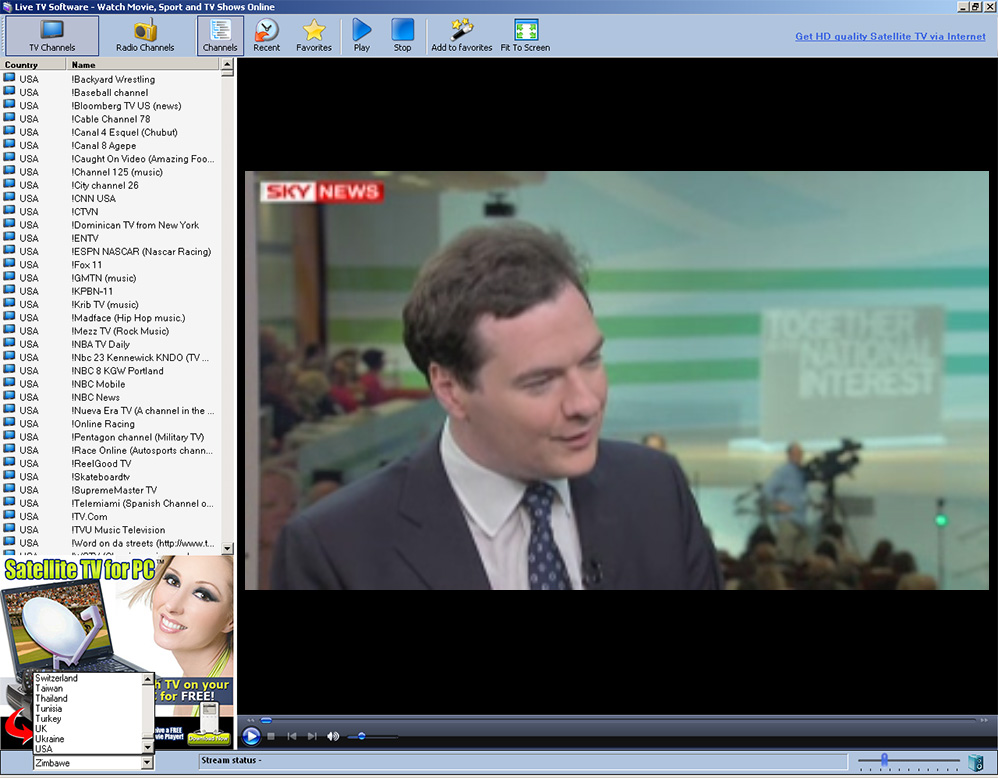Select !Online Racing channel
This screenshot has height=778, width=998.
pyautogui.click(x=103, y=423)
